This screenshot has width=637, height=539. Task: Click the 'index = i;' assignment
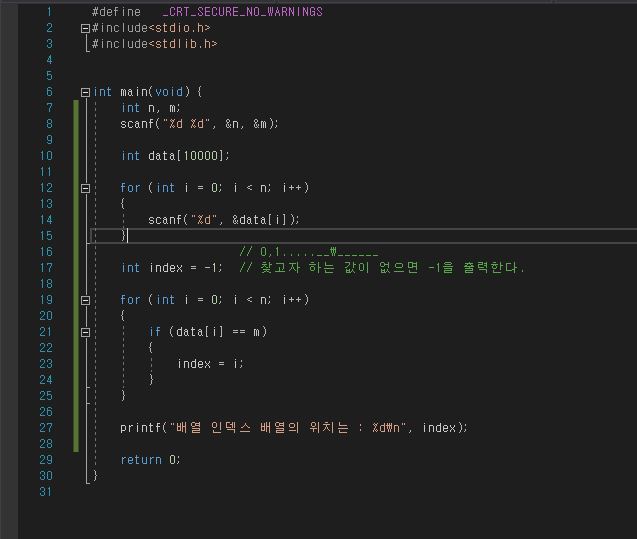pos(210,364)
